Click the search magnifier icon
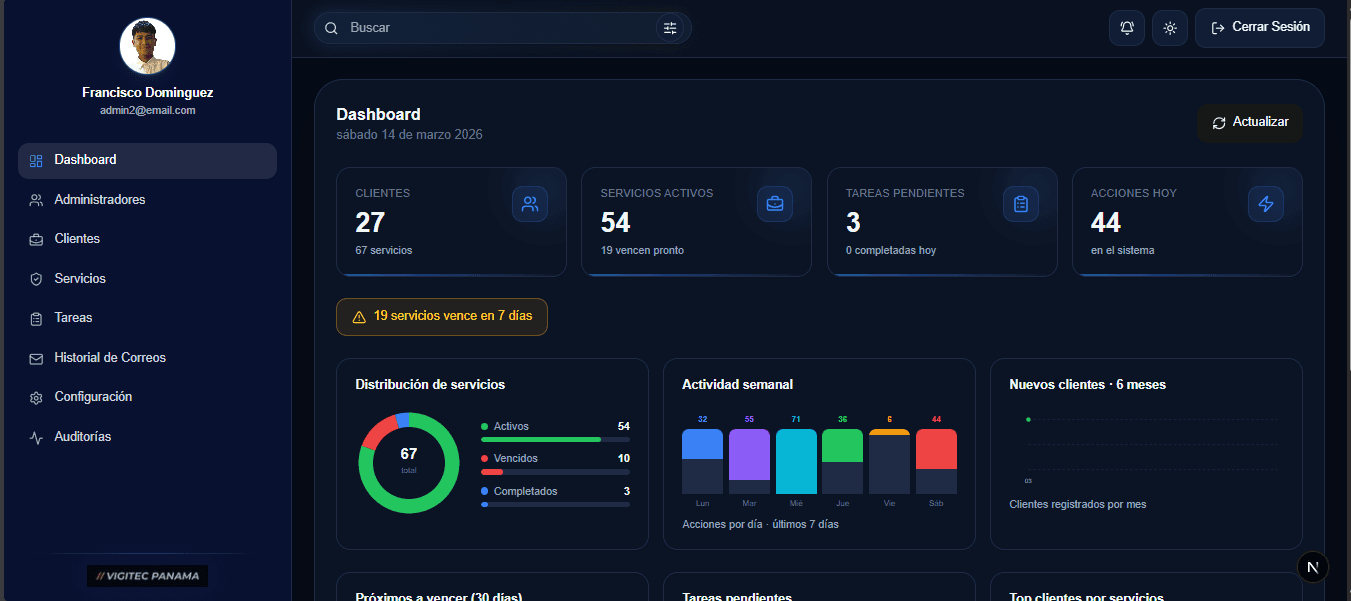This screenshot has width=1351, height=601. click(331, 28)
